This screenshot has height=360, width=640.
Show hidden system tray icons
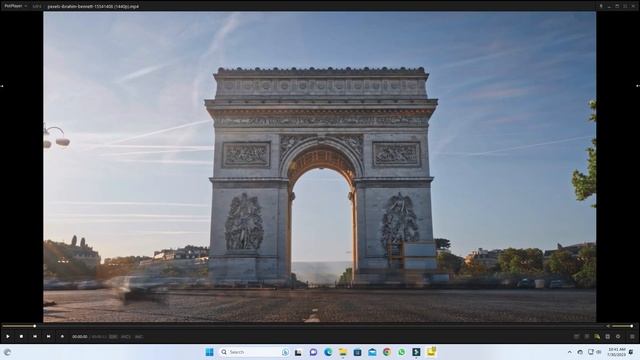click(x=569, y=352)
